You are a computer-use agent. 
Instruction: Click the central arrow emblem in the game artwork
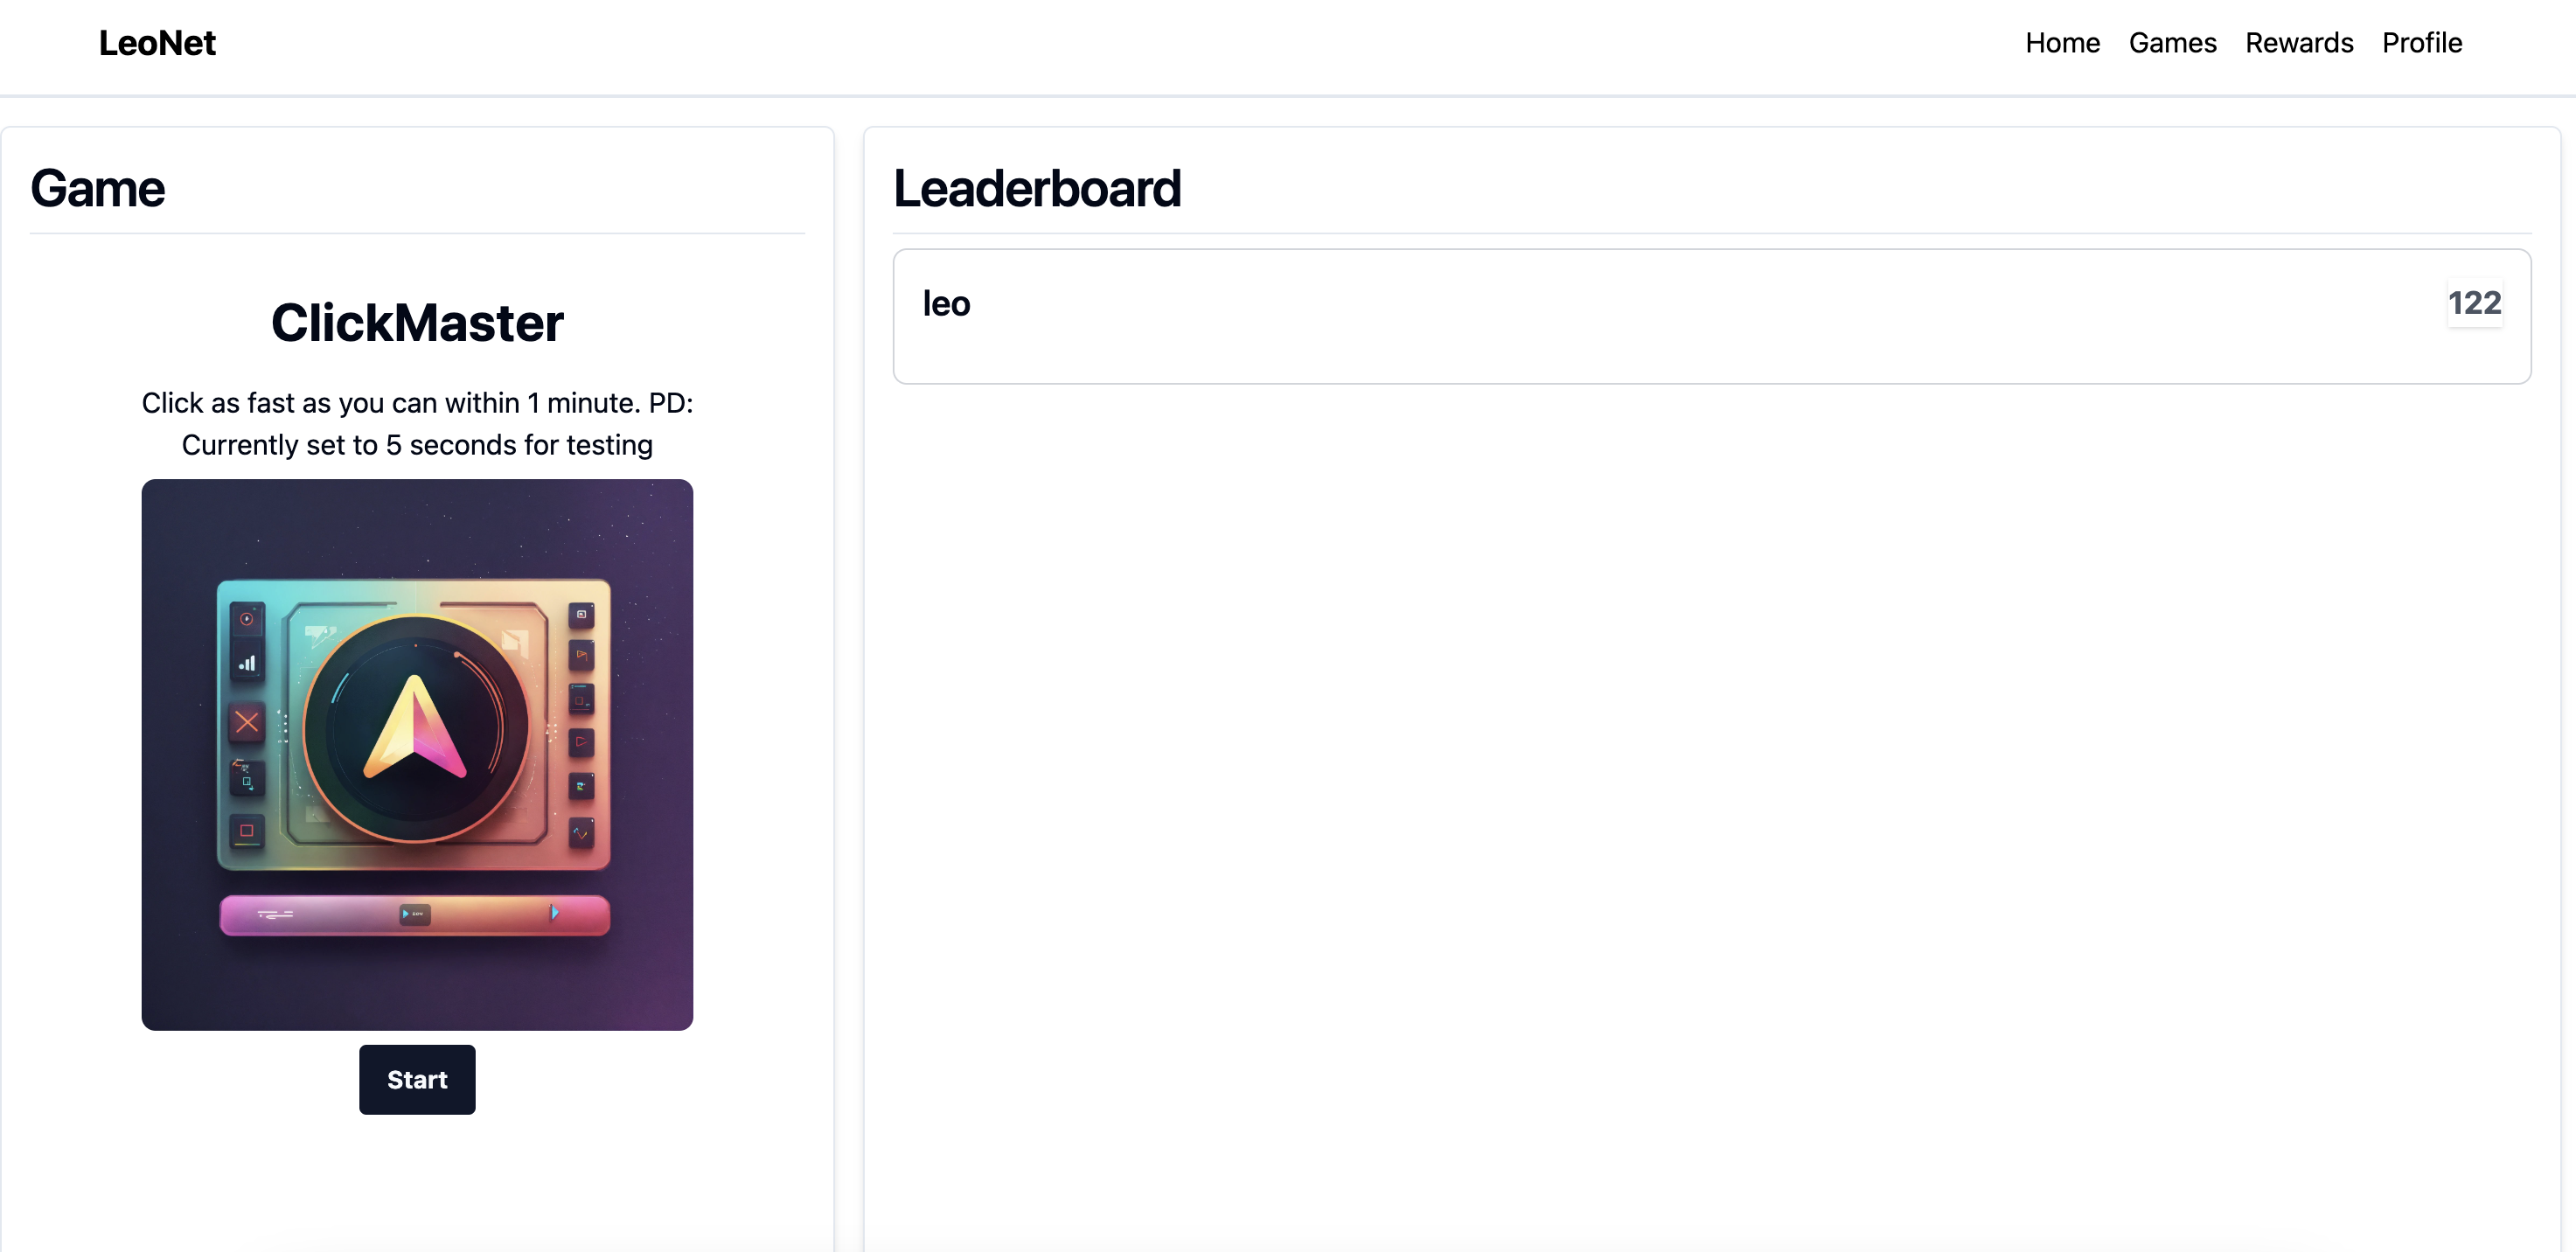click(x=416, y=727)
